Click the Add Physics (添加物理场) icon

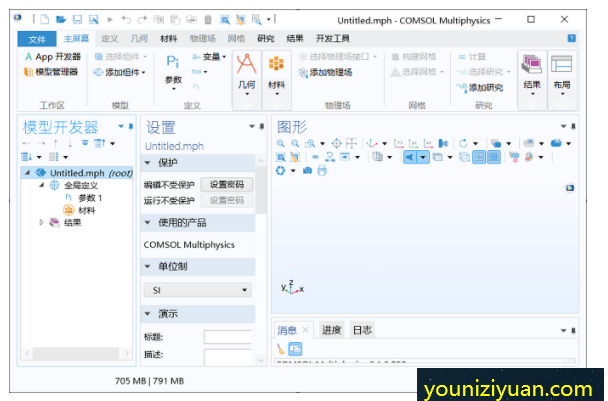[325, 72]
